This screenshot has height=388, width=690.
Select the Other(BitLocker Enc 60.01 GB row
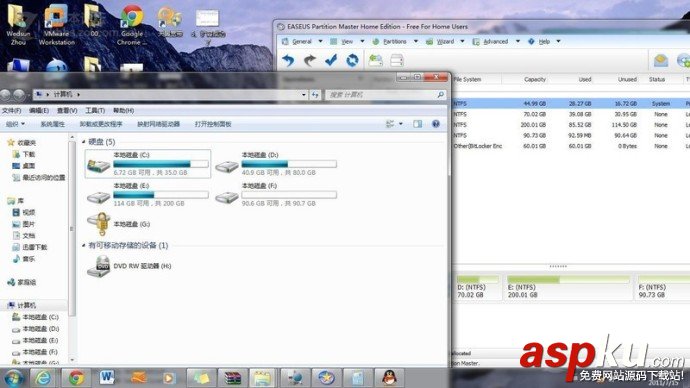click(x=571, y=146)
